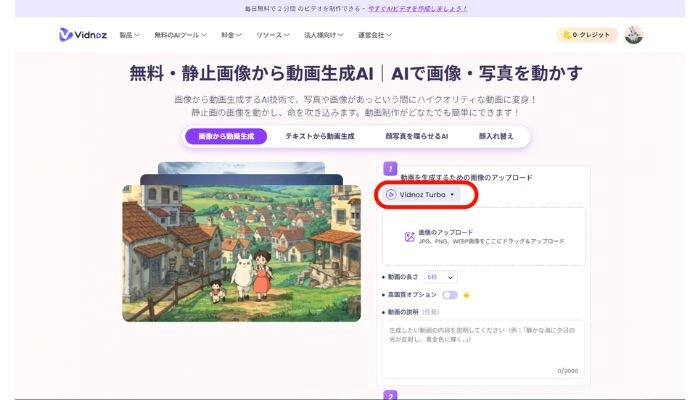Open the 動画の長さ duration dropdown
The width and height of the screenshot is (700, 400).
click(x=440, y=277)
